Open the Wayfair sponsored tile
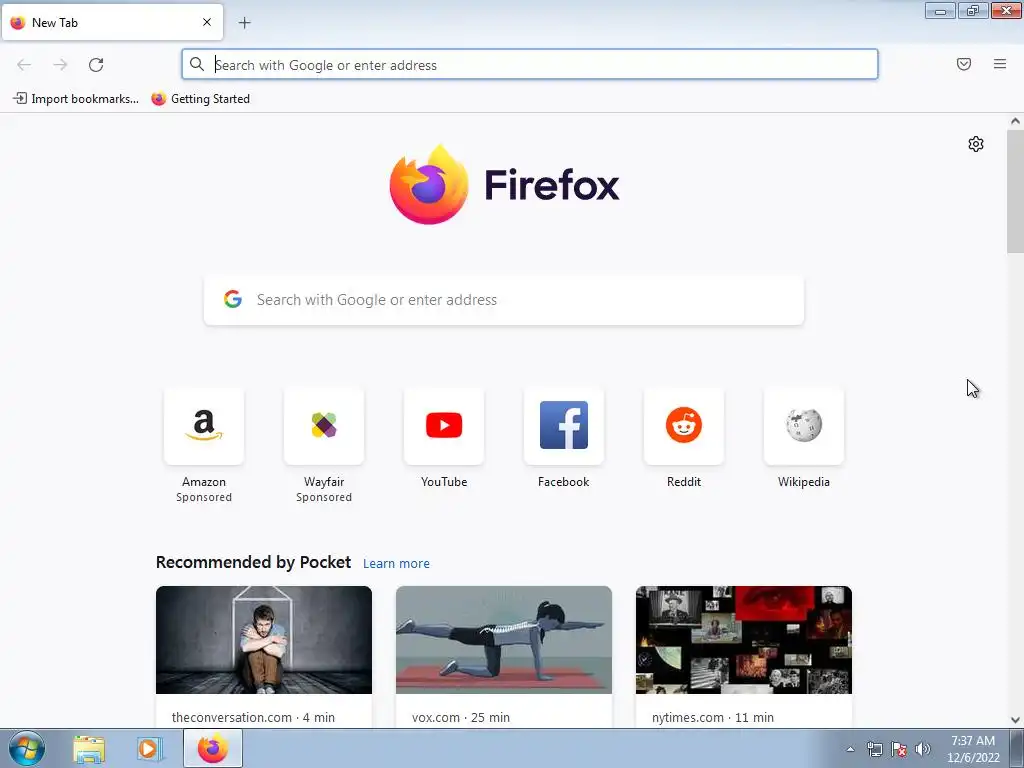 pyautogui.click(x=324, y=426)
